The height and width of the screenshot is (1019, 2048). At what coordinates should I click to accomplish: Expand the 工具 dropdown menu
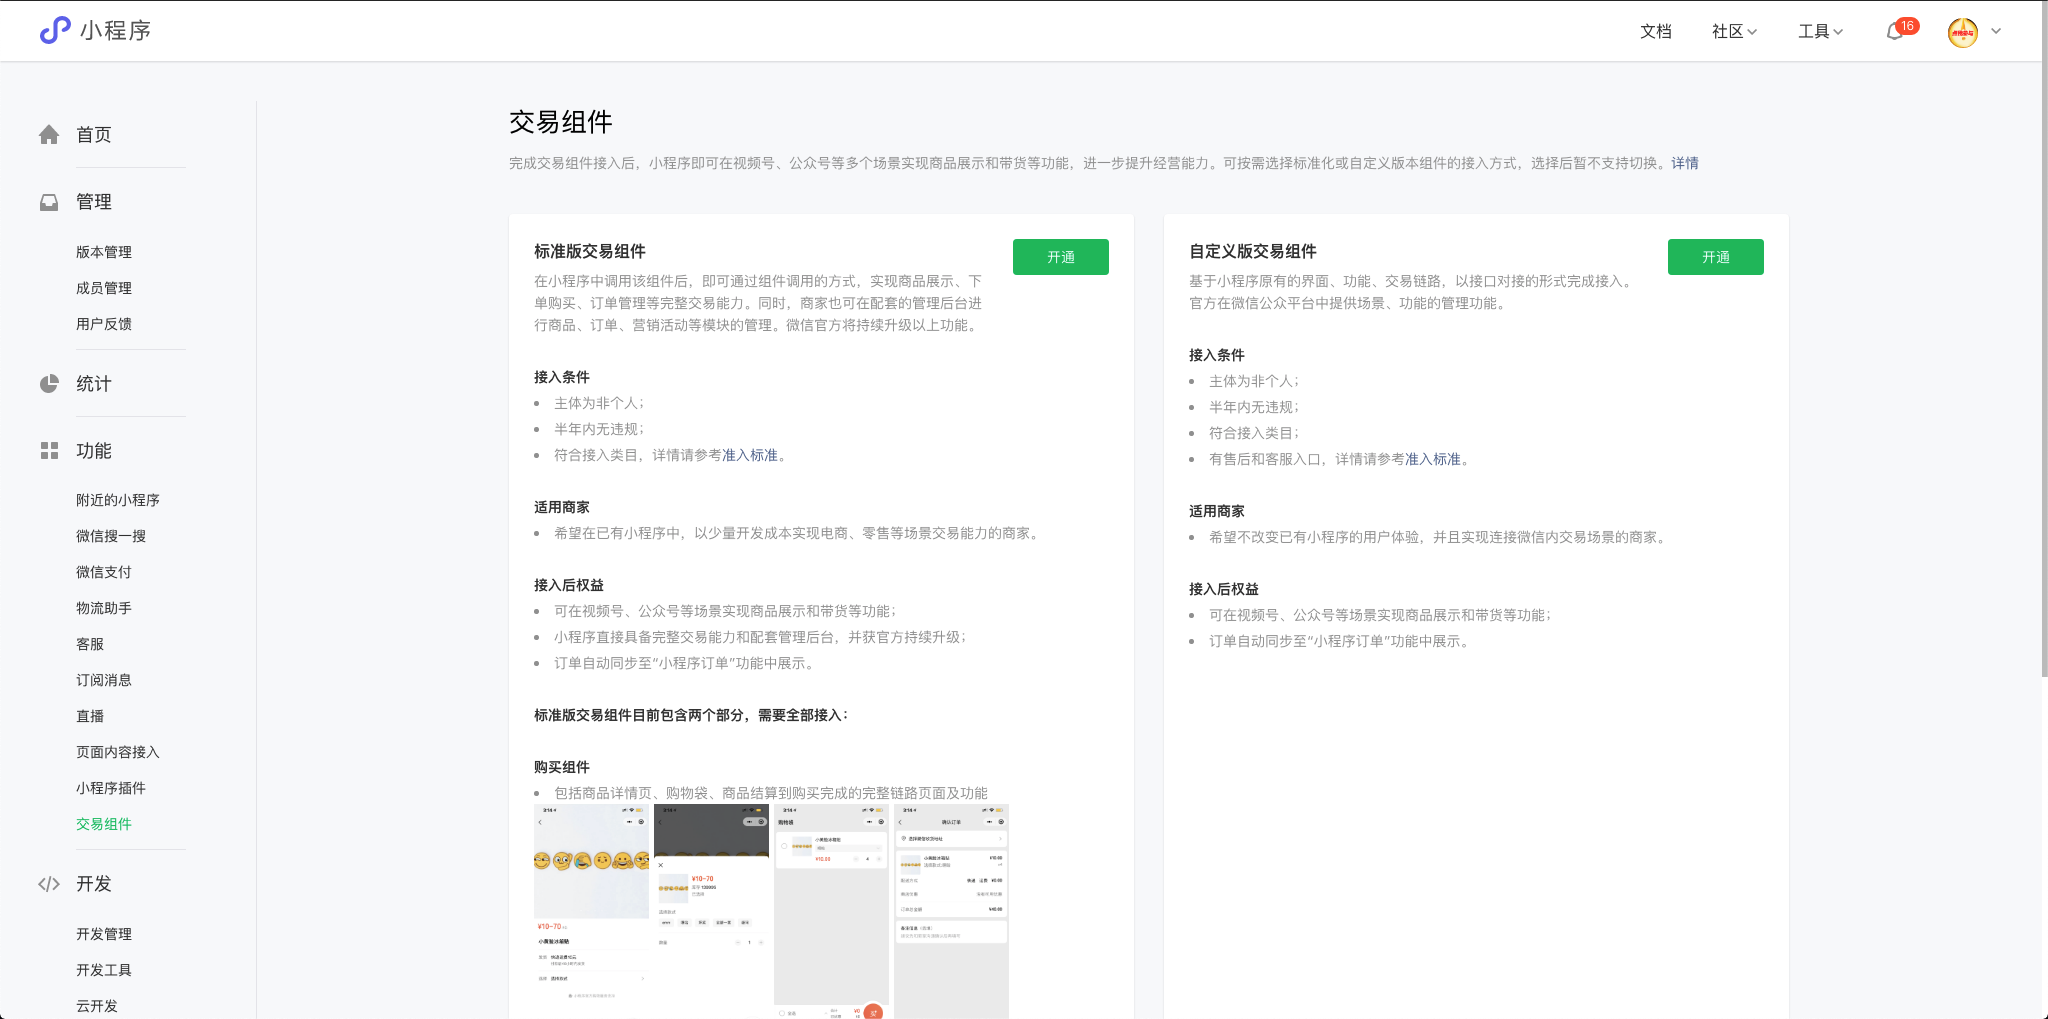point(1820,32)
